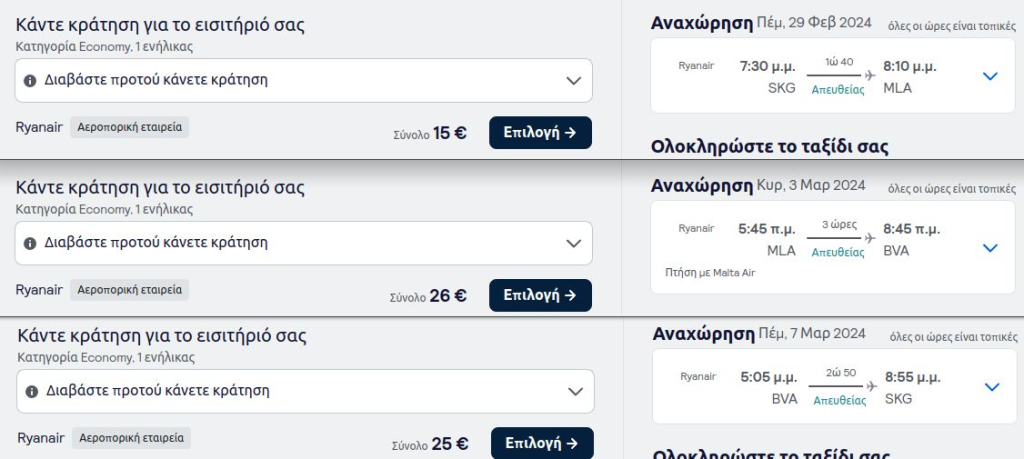Viewport: 1024px width, 459px height.
Task: Click the info icon in the 15 € booking card
Action: (x=29, y=81)
